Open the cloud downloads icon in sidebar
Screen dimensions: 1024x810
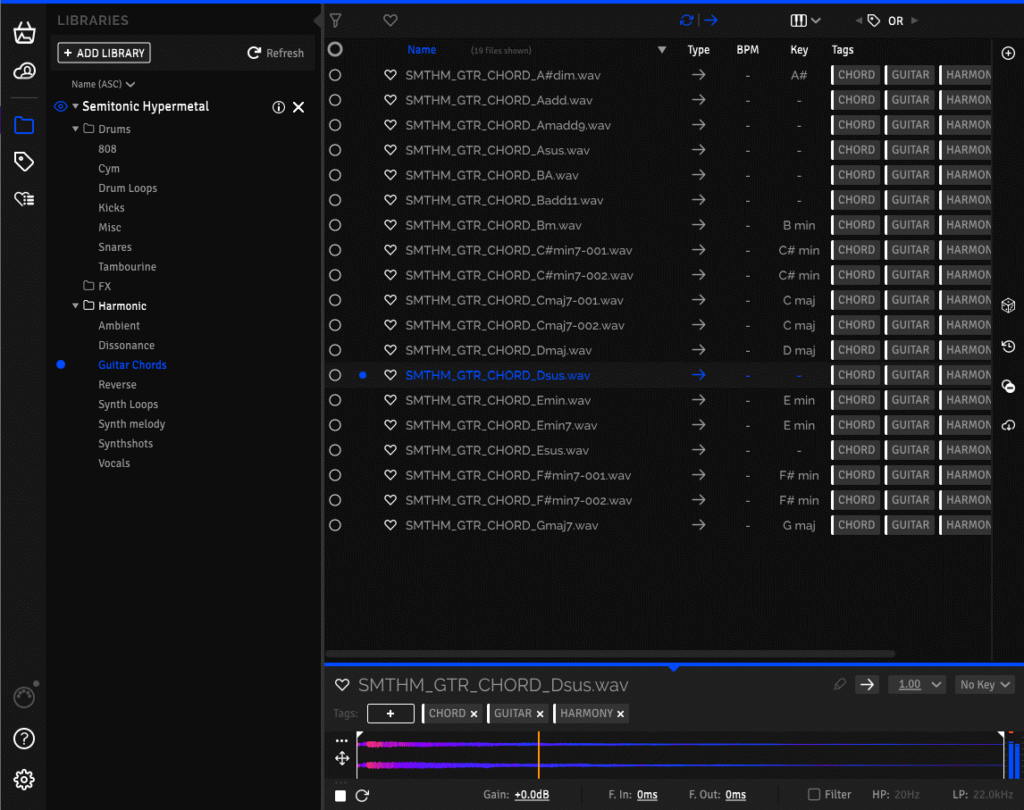(24, 71)
